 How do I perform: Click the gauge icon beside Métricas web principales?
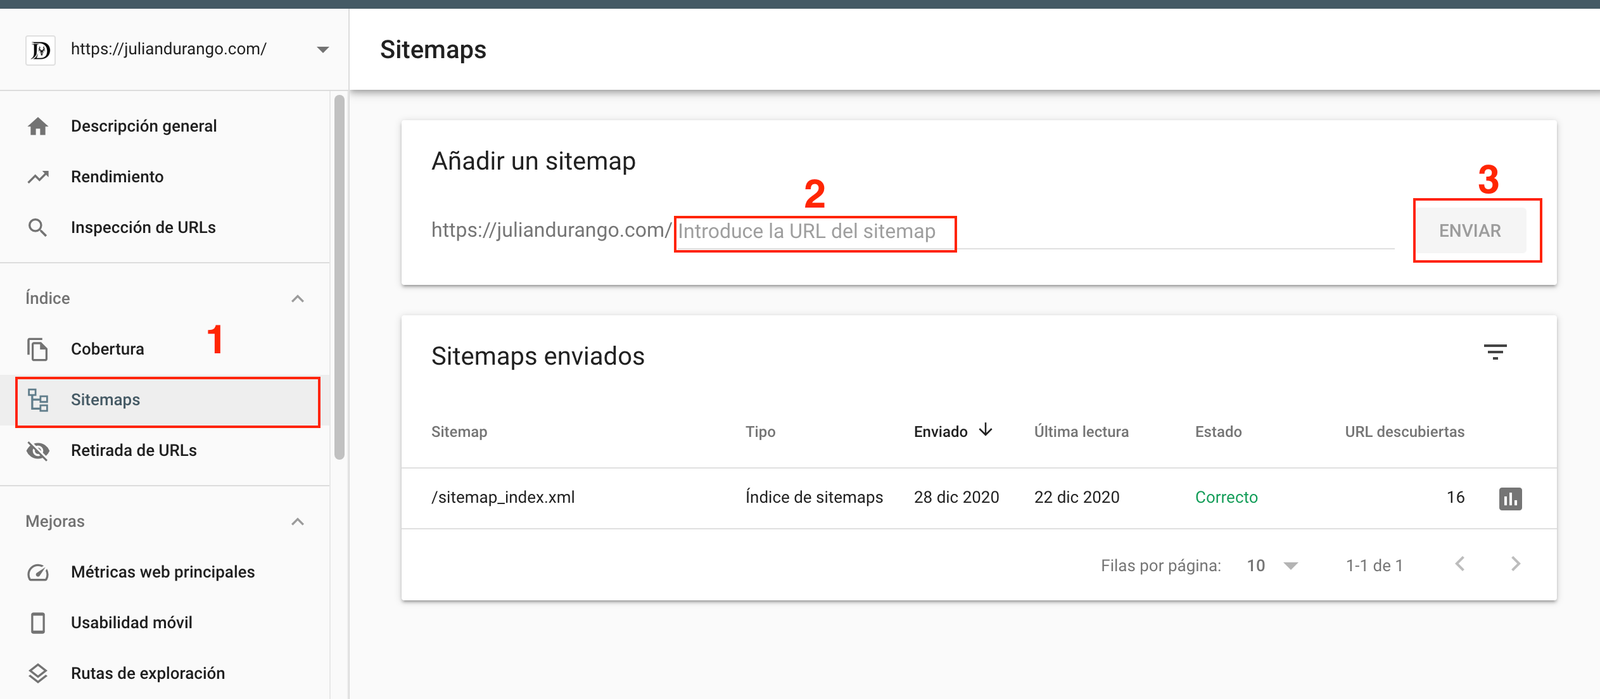point(38,572)
